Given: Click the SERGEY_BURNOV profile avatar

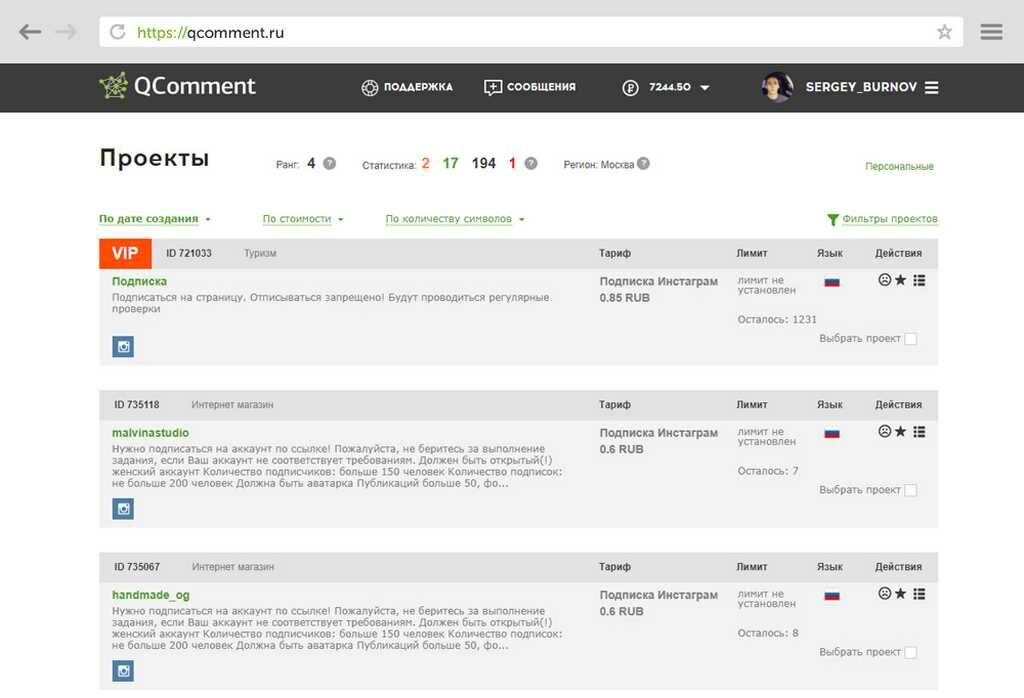Looking at the screenshot, I should coord(777,87).
